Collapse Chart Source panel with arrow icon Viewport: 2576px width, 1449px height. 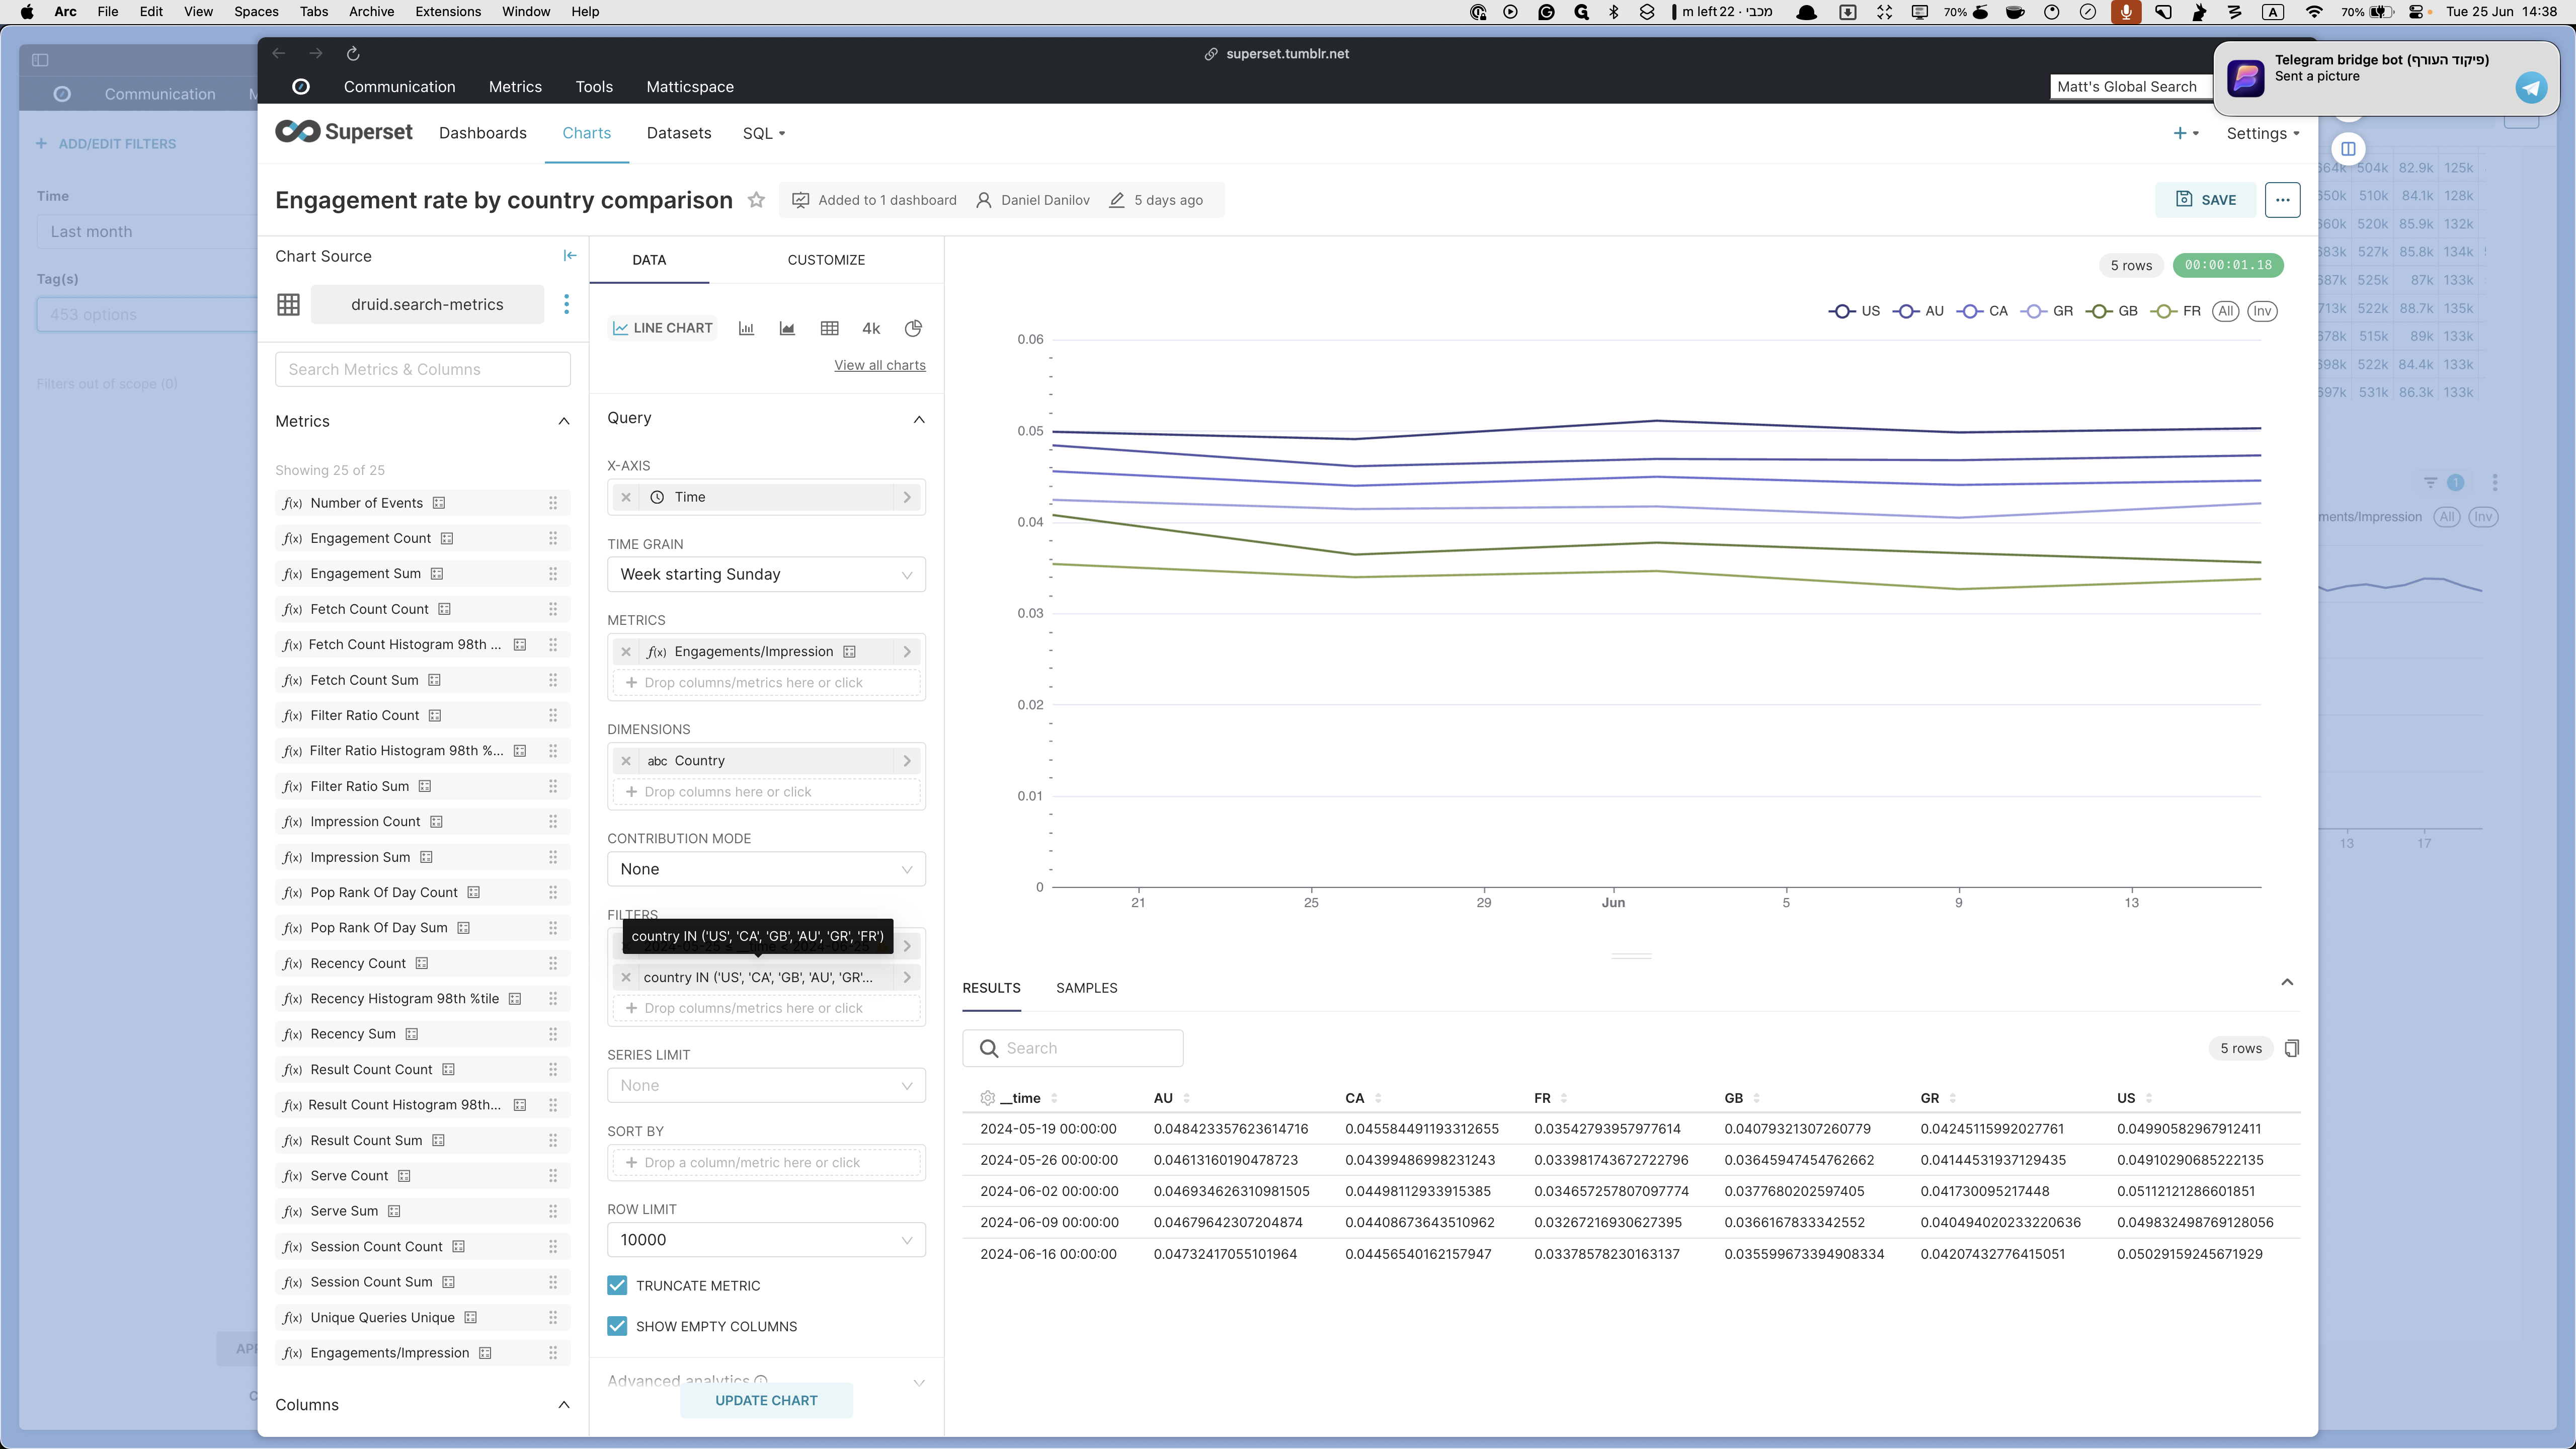coord(570,256)
